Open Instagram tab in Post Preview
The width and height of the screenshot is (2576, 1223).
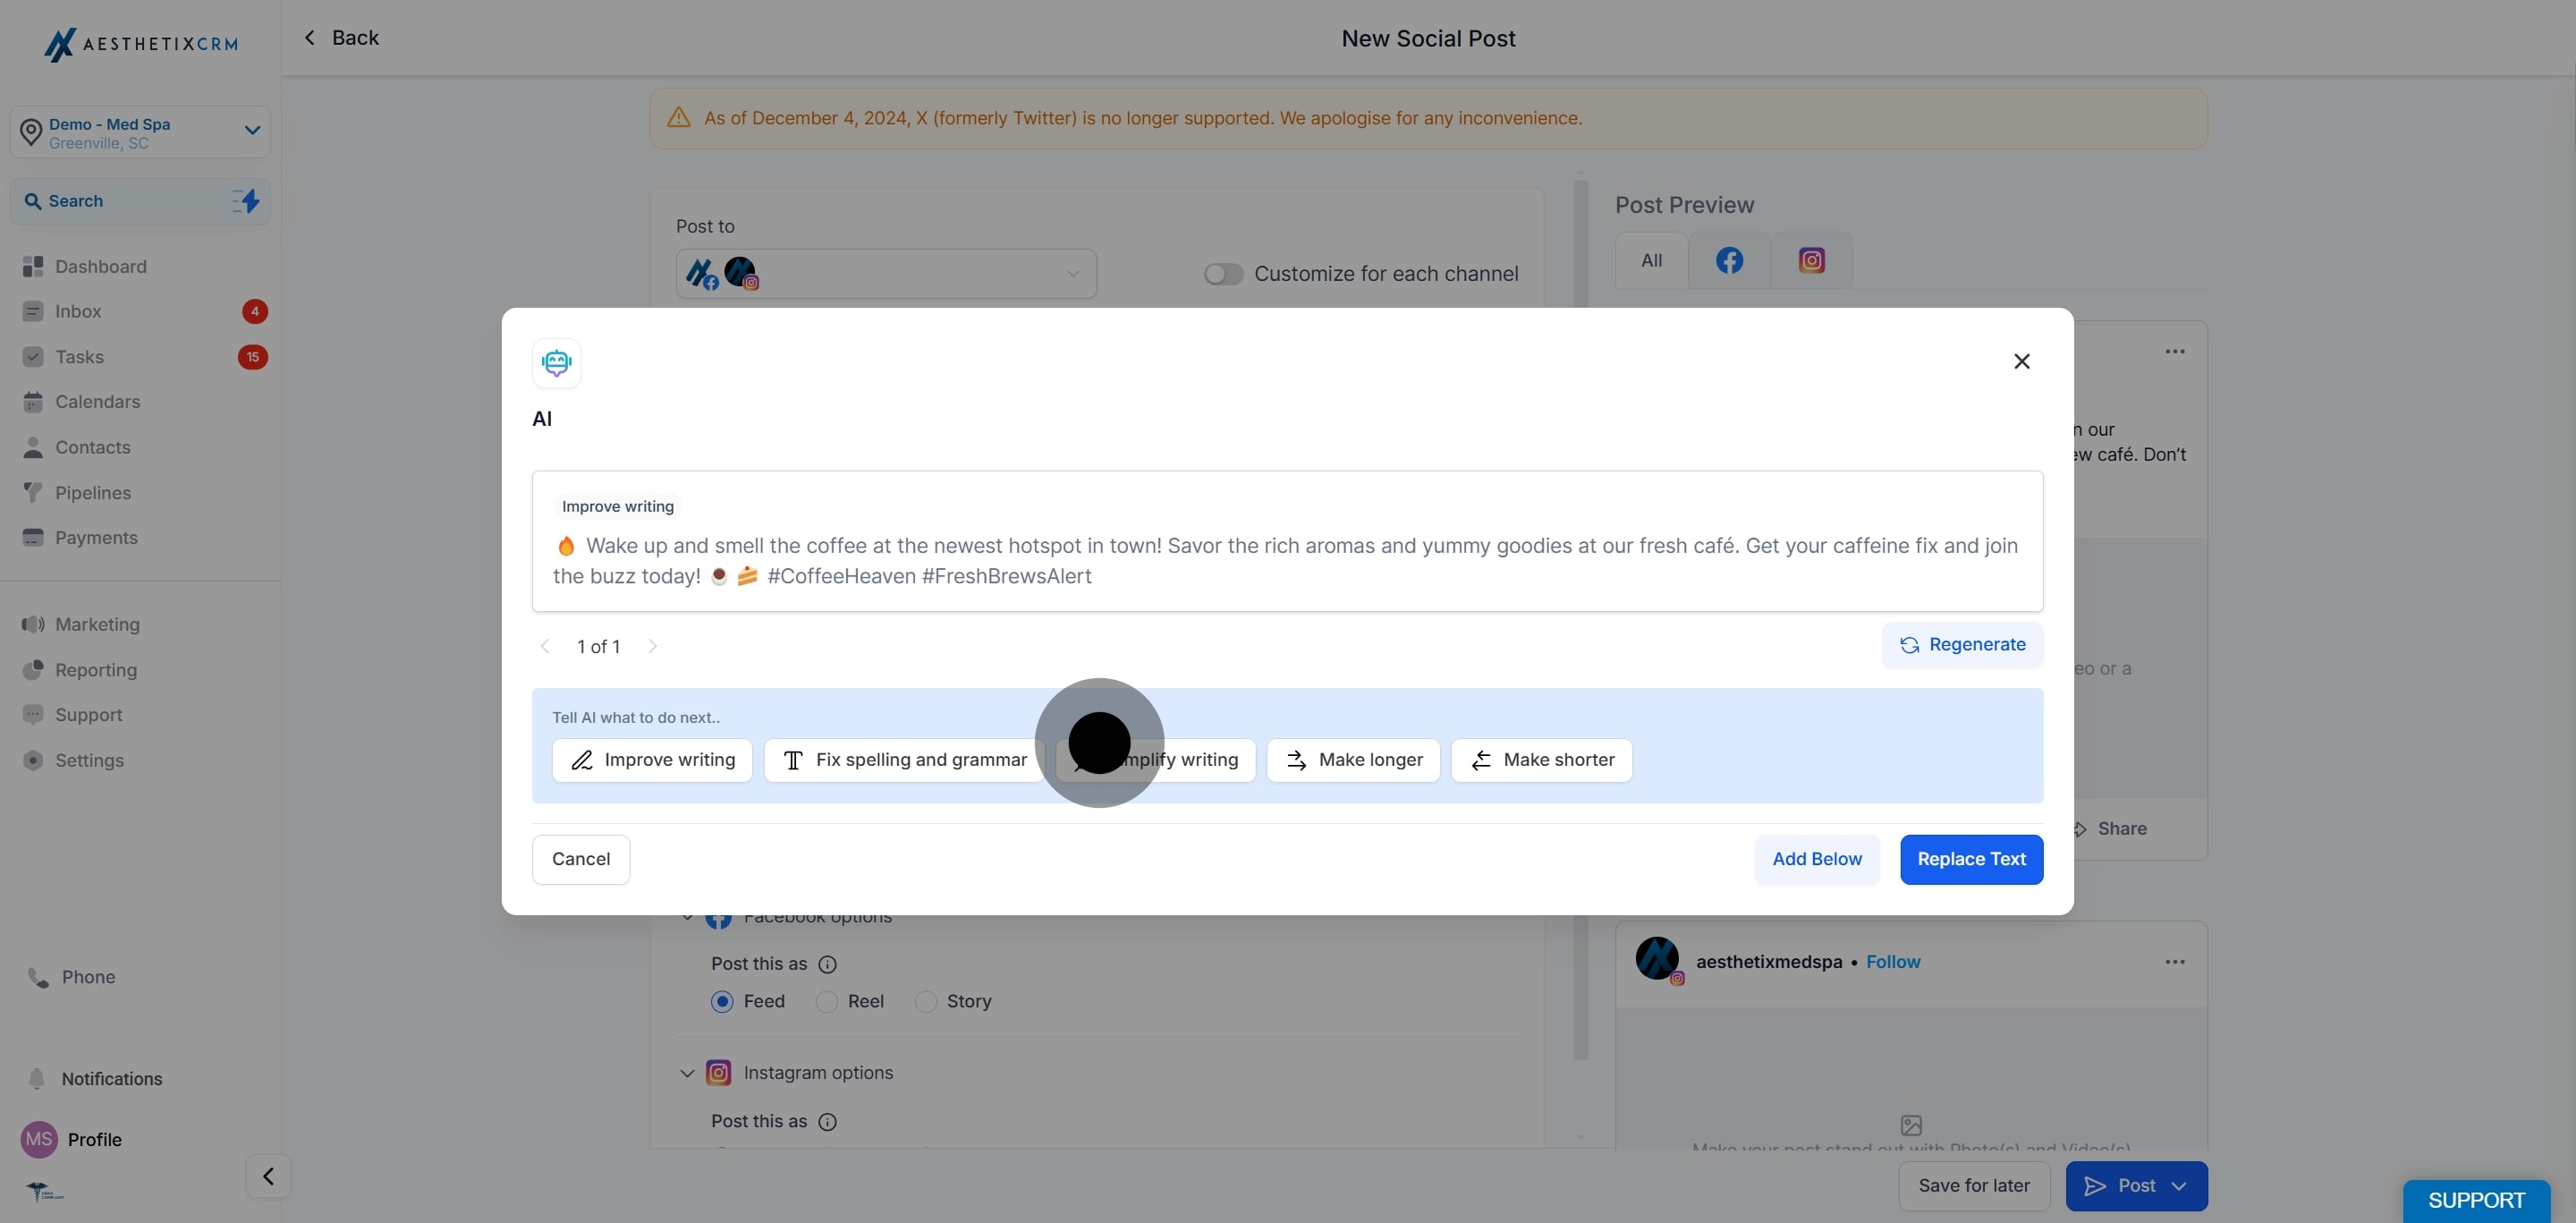coord(1811,261)
